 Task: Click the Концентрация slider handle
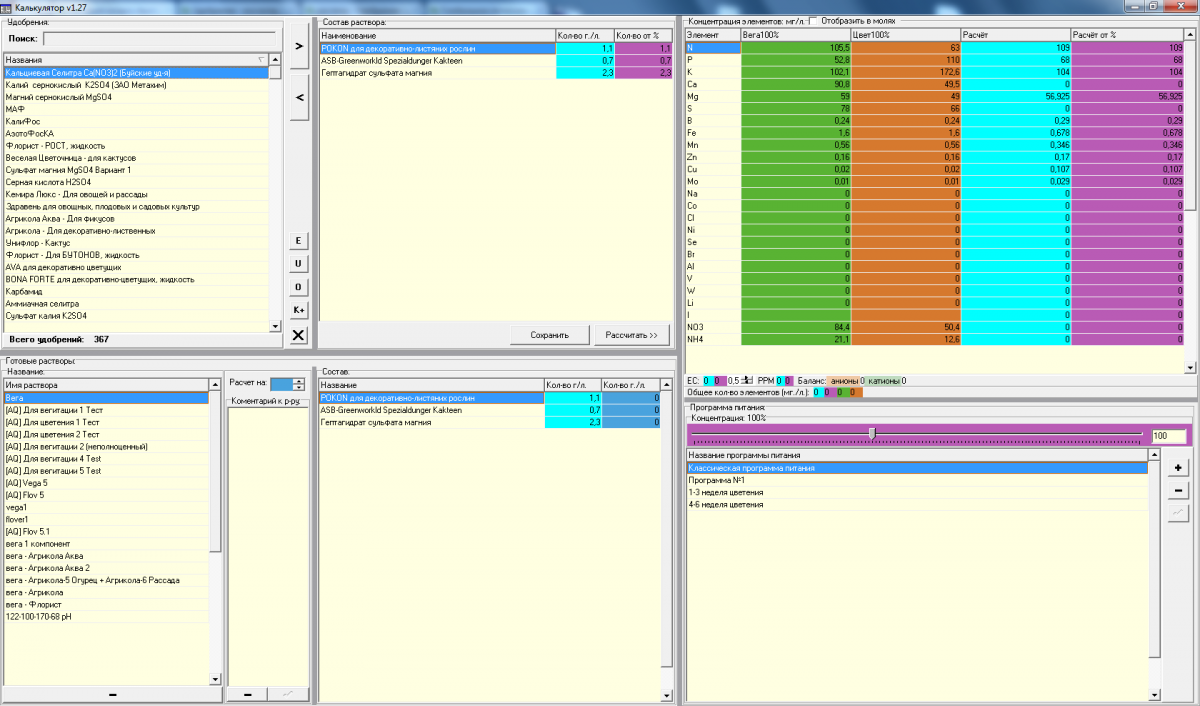[873, 433]
